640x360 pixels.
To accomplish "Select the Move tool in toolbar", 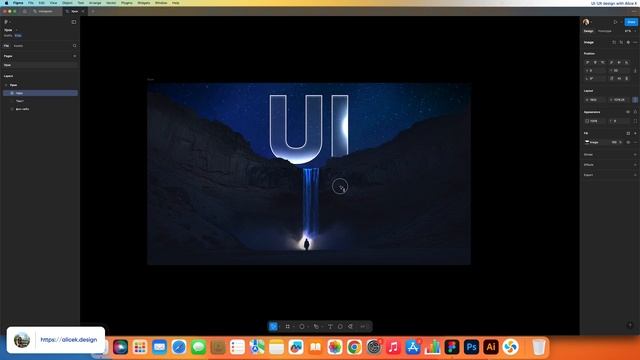I will point(273,327).
